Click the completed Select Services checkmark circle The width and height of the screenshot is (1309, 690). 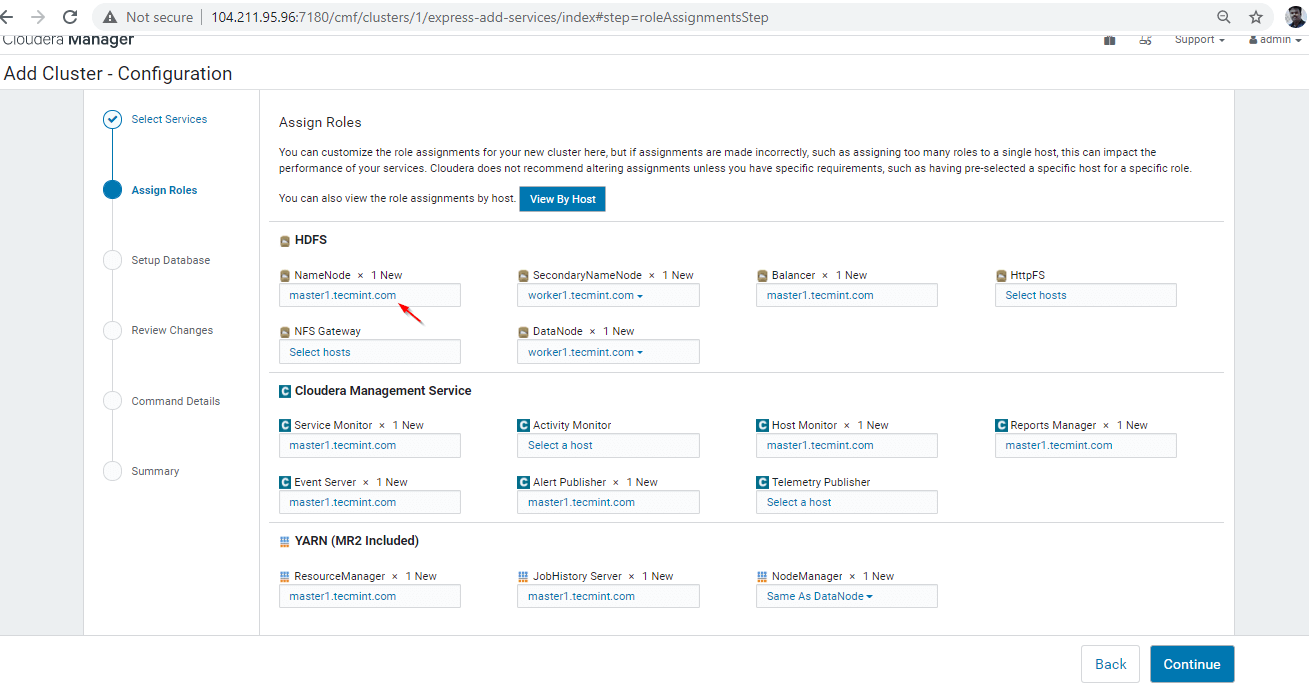click(113, 120)
